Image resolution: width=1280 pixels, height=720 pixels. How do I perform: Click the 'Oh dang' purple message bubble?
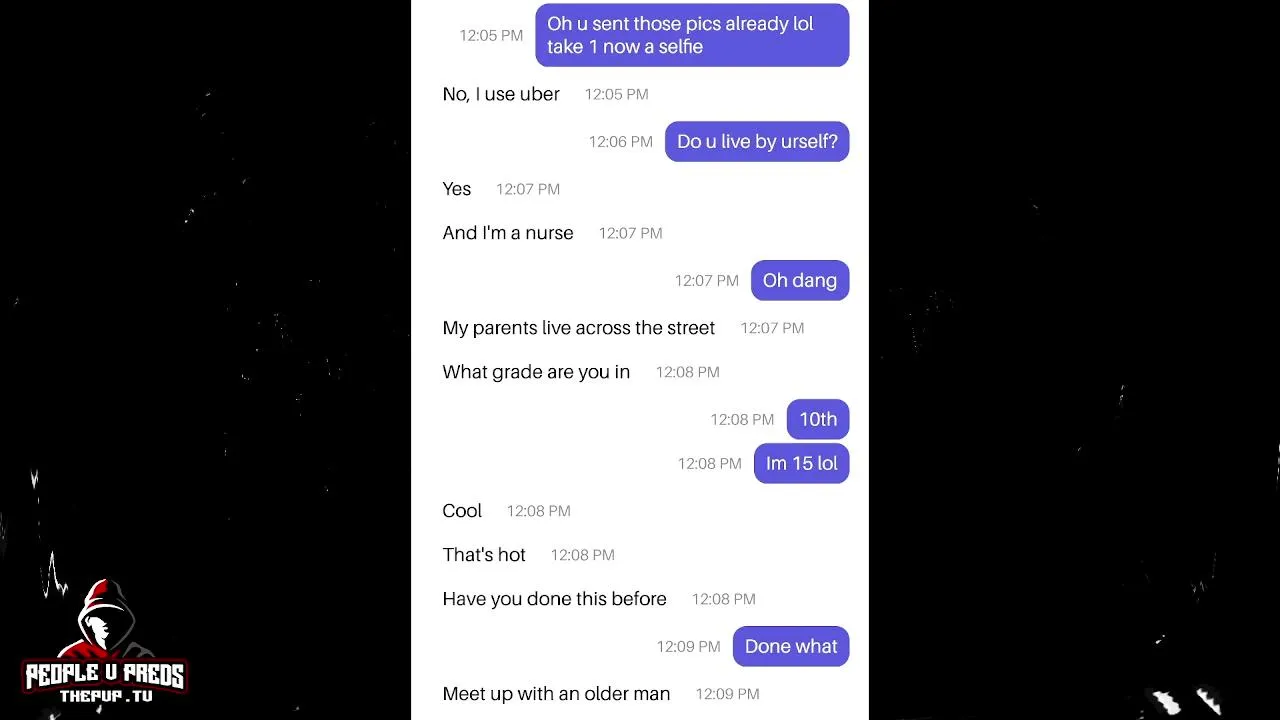(800, 281)
